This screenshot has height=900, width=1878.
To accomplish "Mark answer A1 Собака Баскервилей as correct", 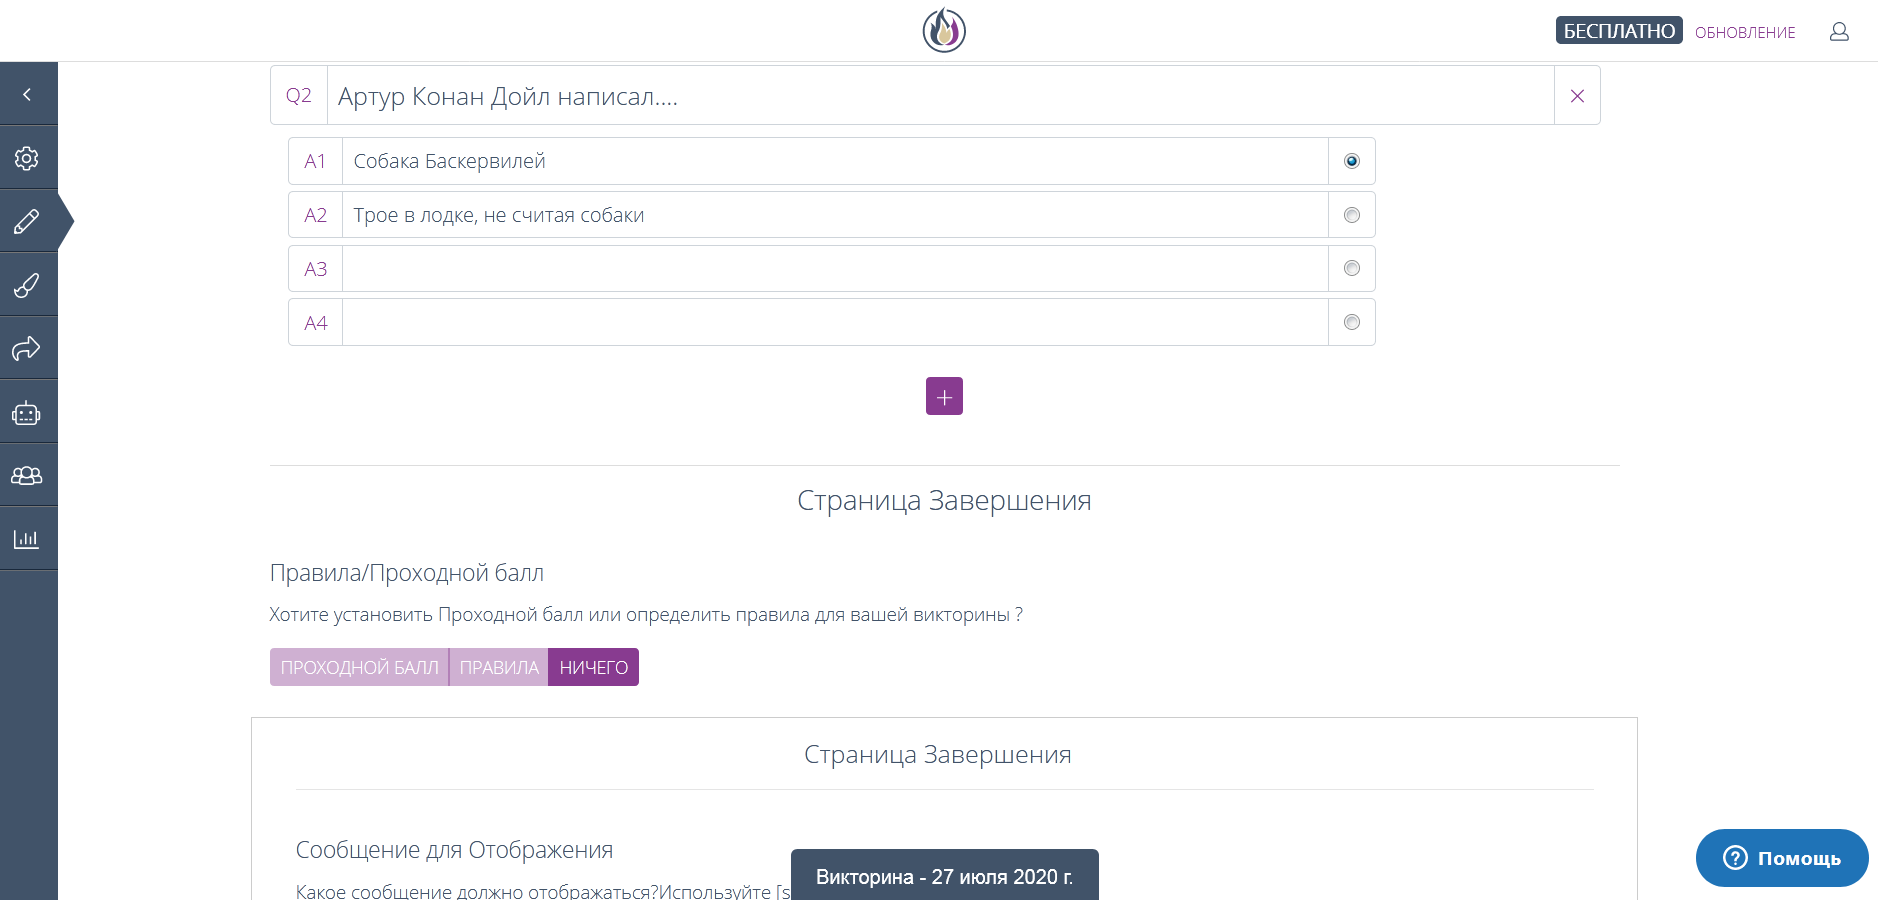I will pos(1352,161).
